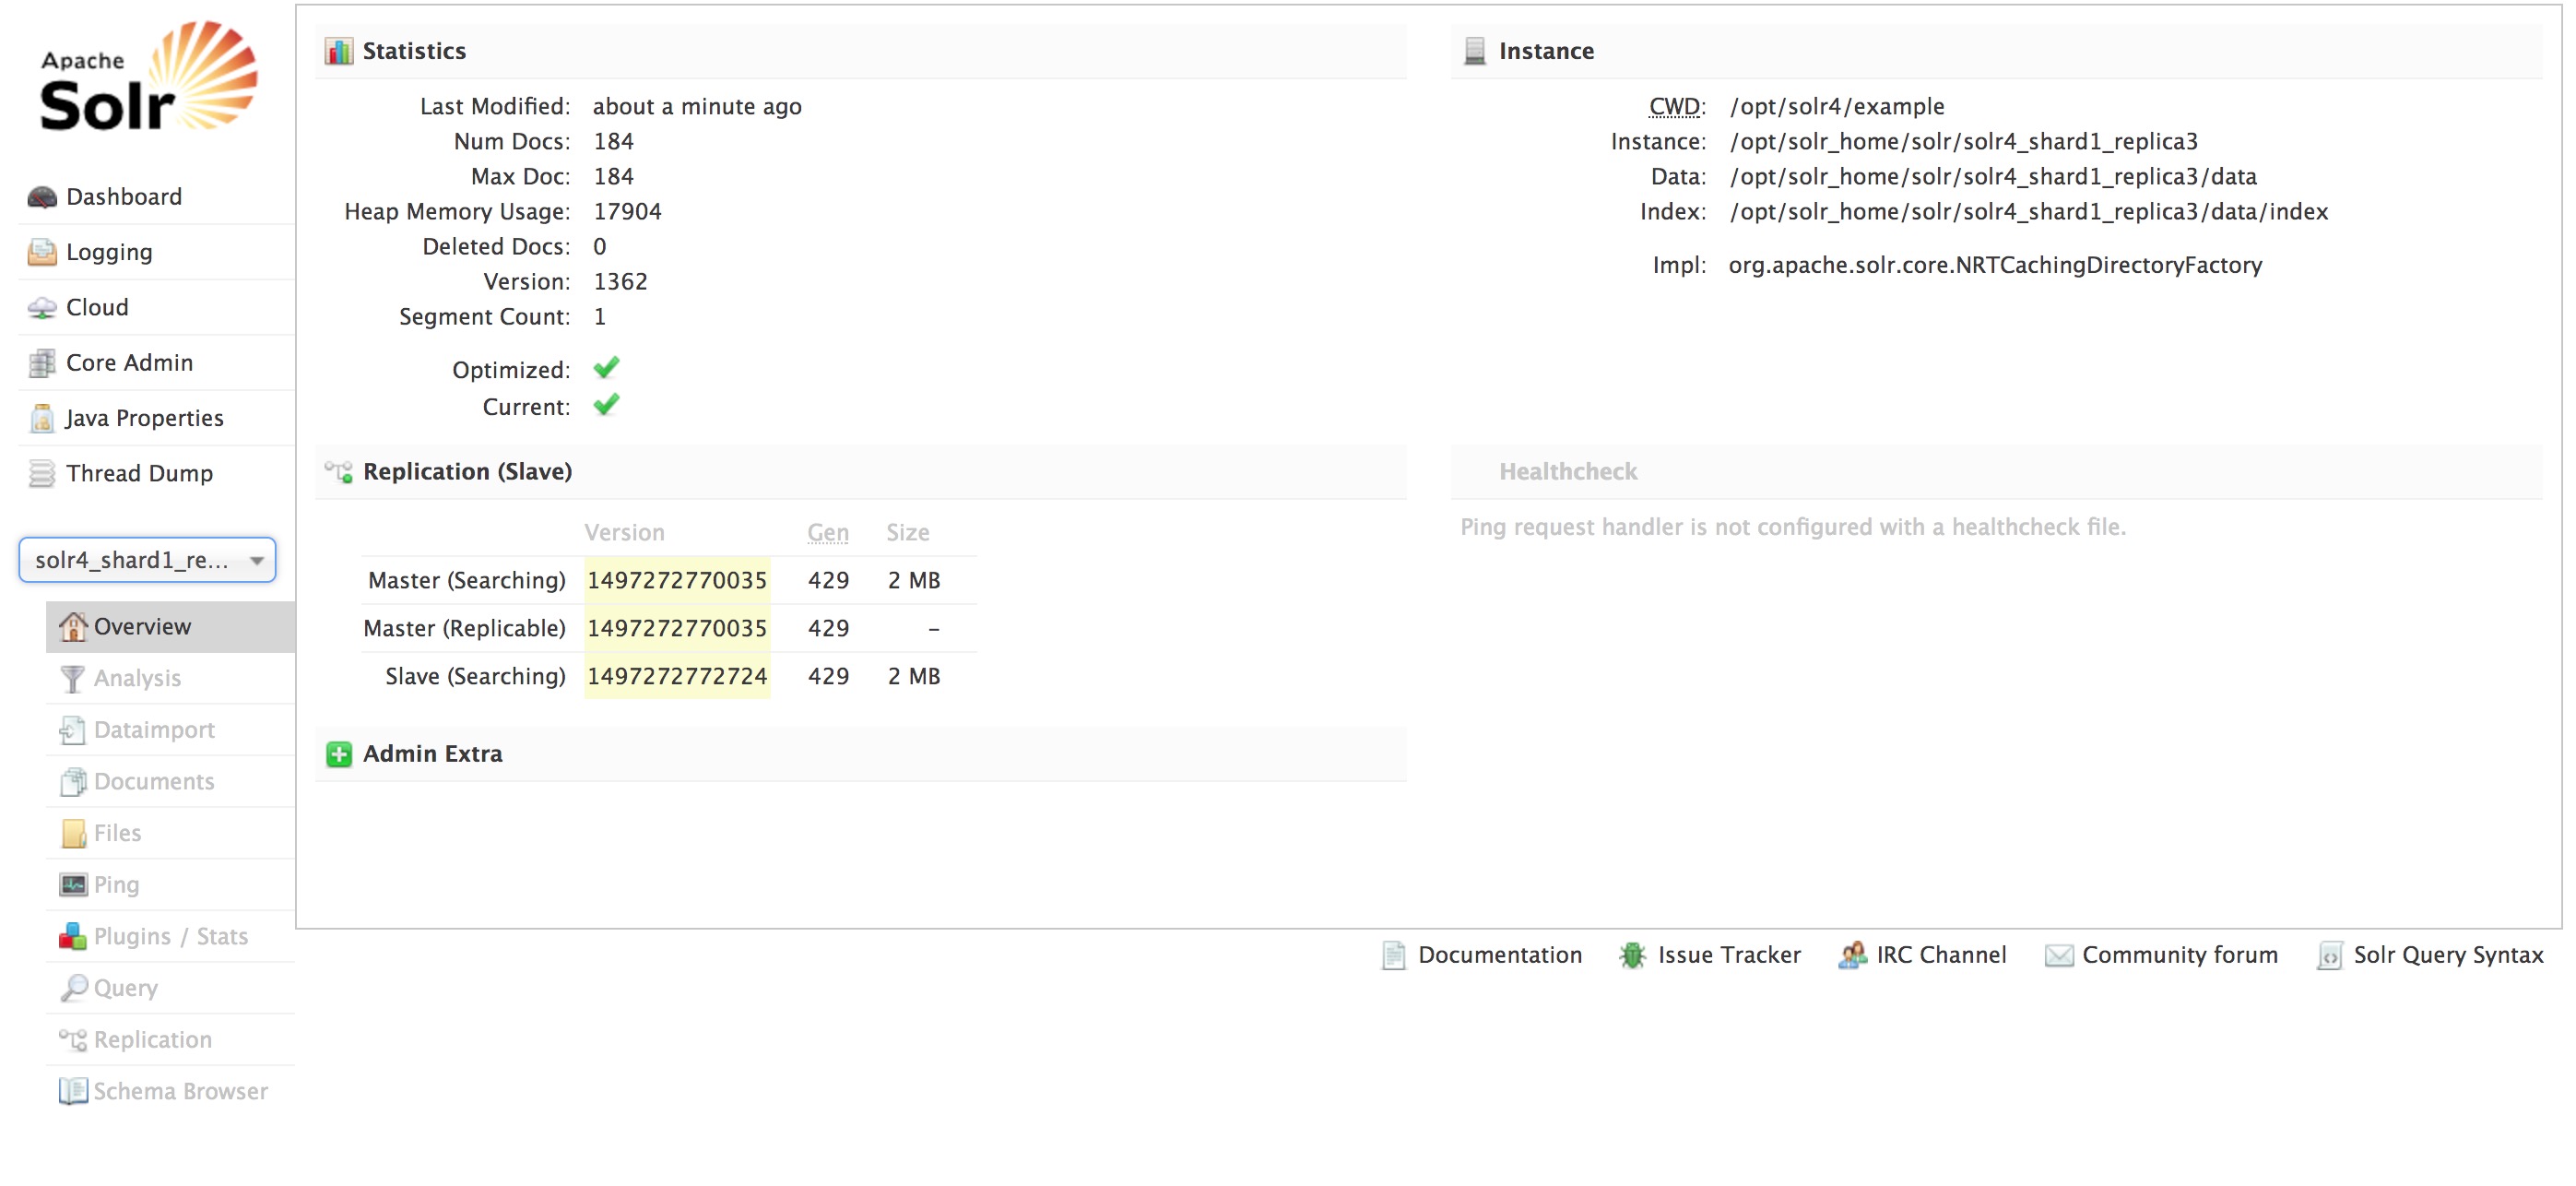
Task: Open the Analysis page
Action: [x=137, y=679]
